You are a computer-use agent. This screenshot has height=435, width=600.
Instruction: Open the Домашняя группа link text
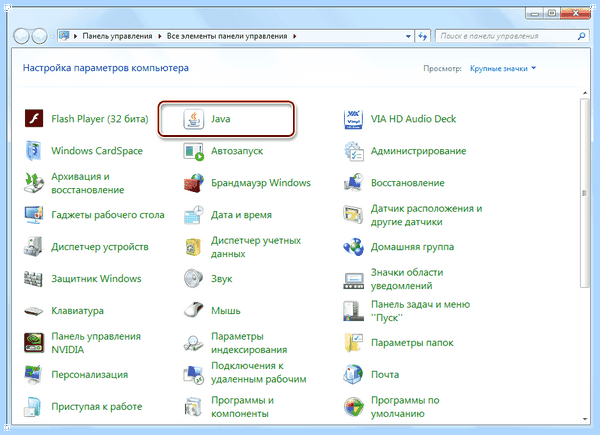pos(412,247)
